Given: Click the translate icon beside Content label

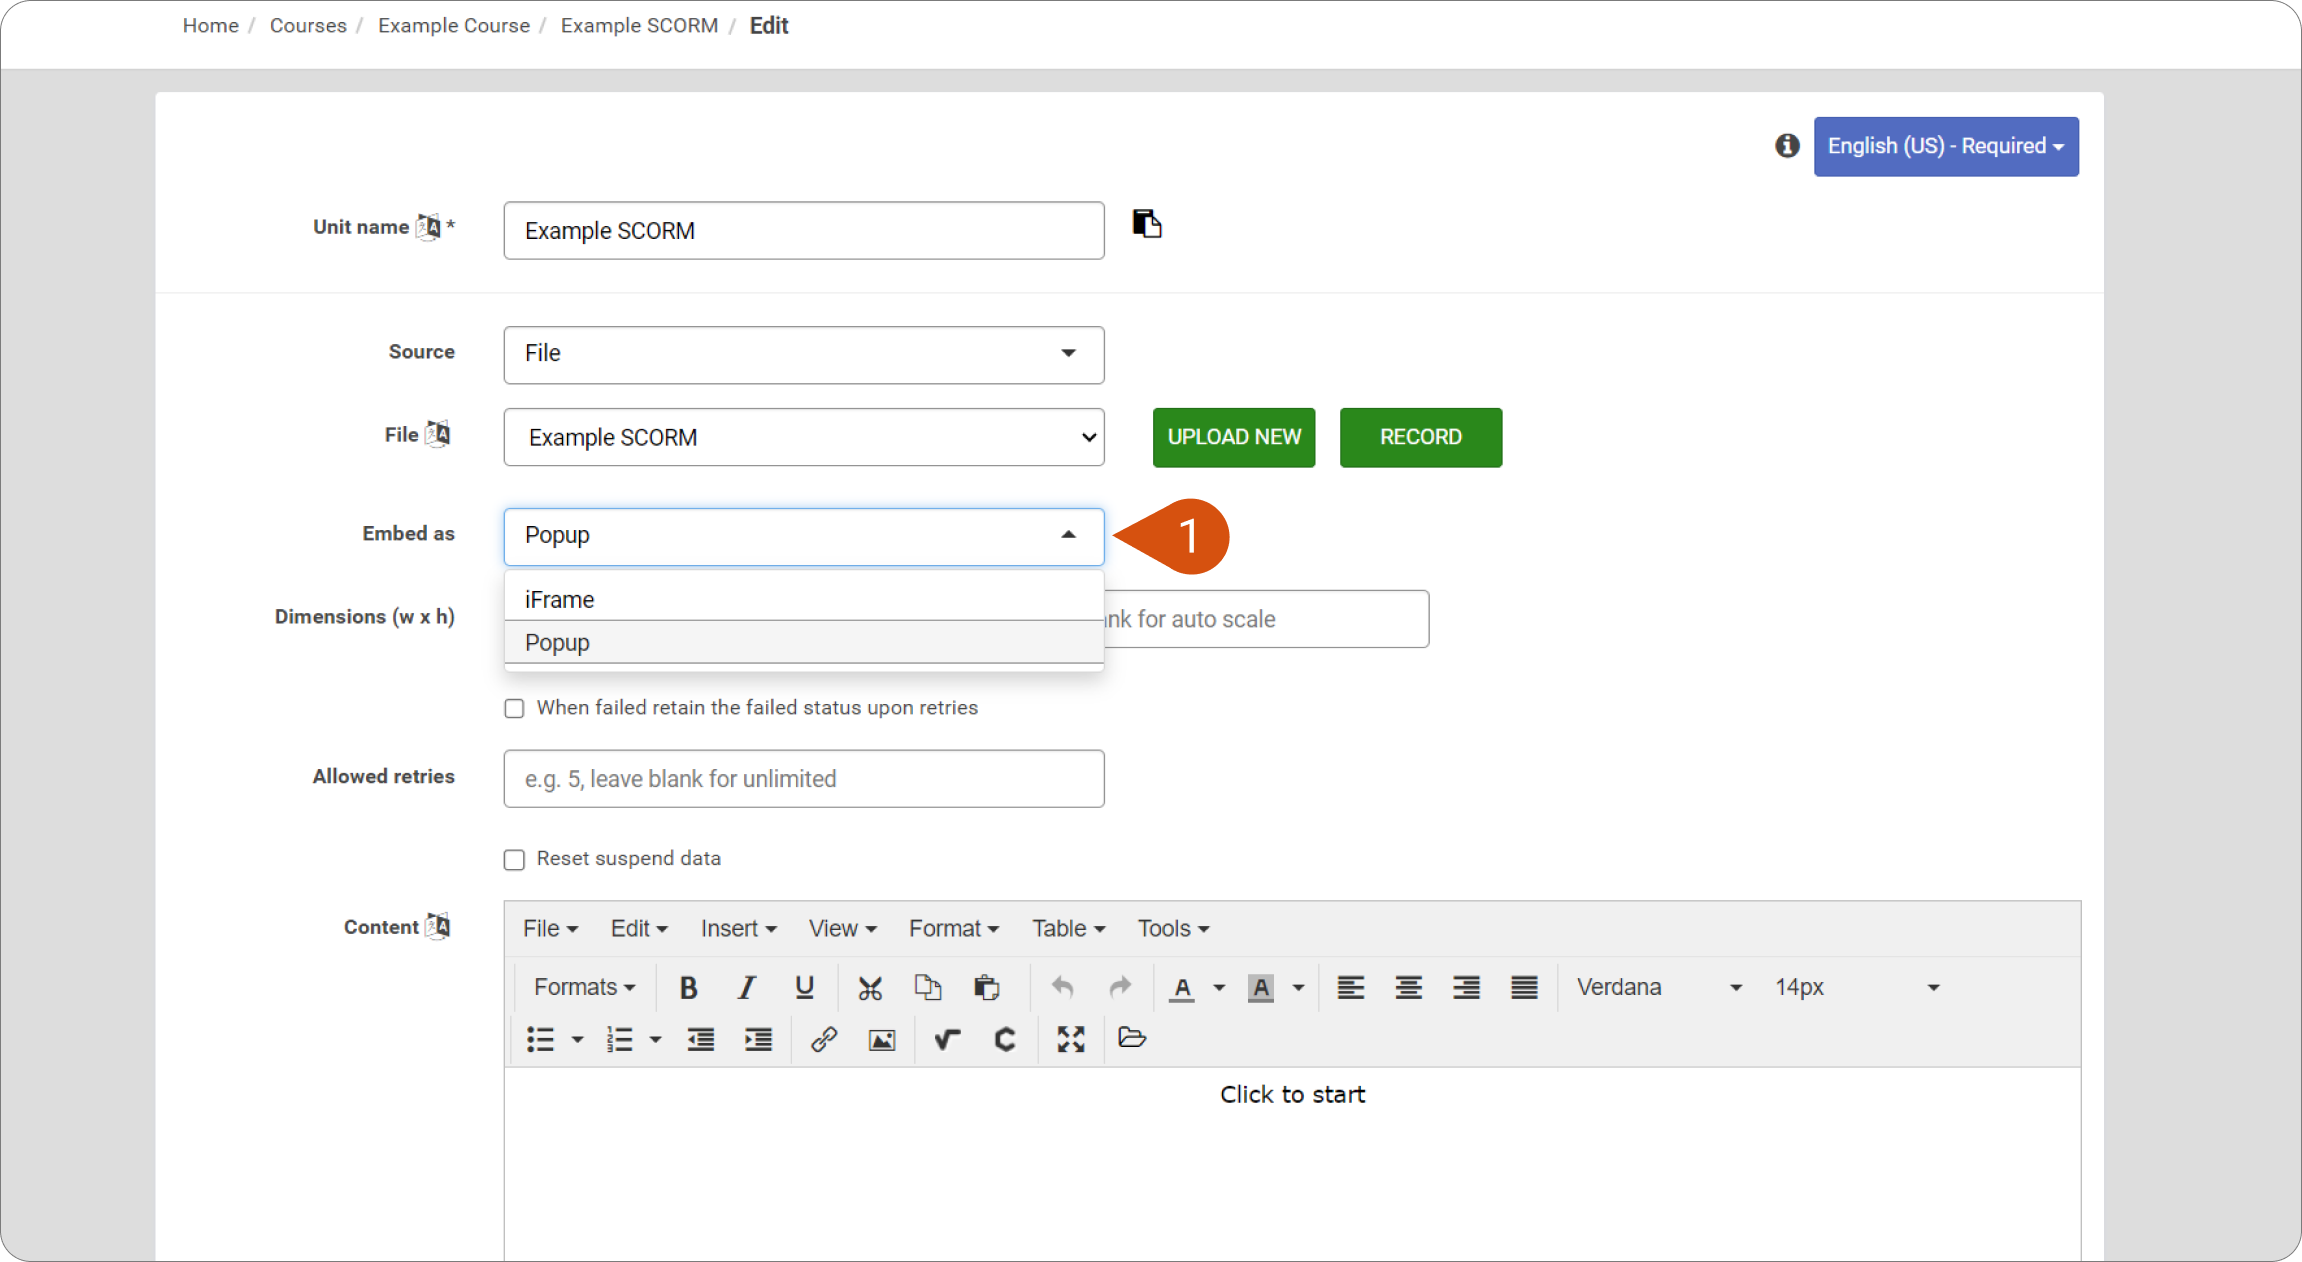Looking at the screenshot, I should (x=438, y=926).
